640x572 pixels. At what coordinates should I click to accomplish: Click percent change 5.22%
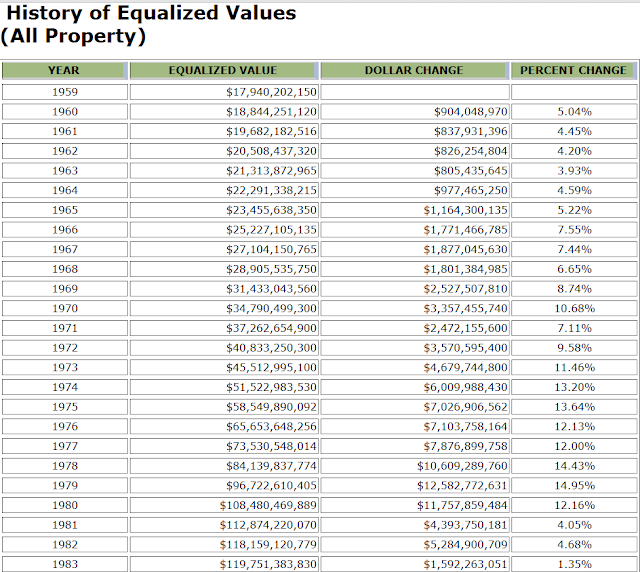point(574,210)
